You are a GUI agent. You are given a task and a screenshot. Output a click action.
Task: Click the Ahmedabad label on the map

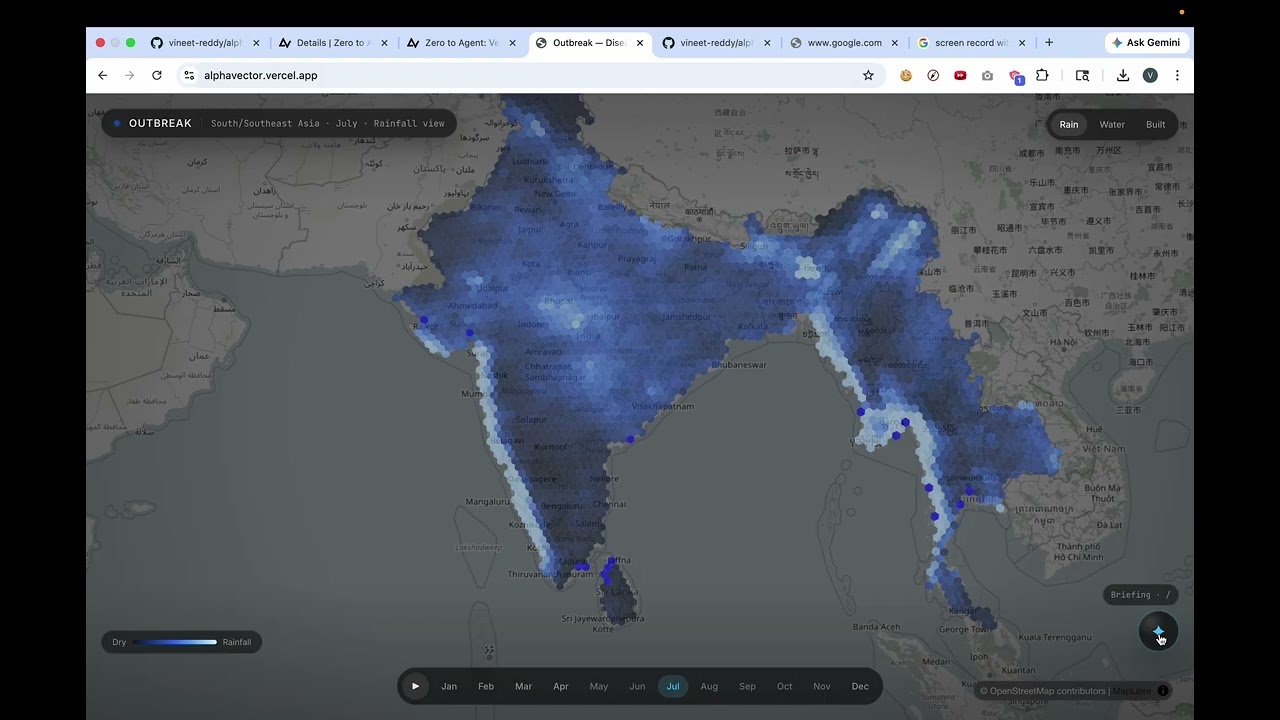[x=473, y=306]
